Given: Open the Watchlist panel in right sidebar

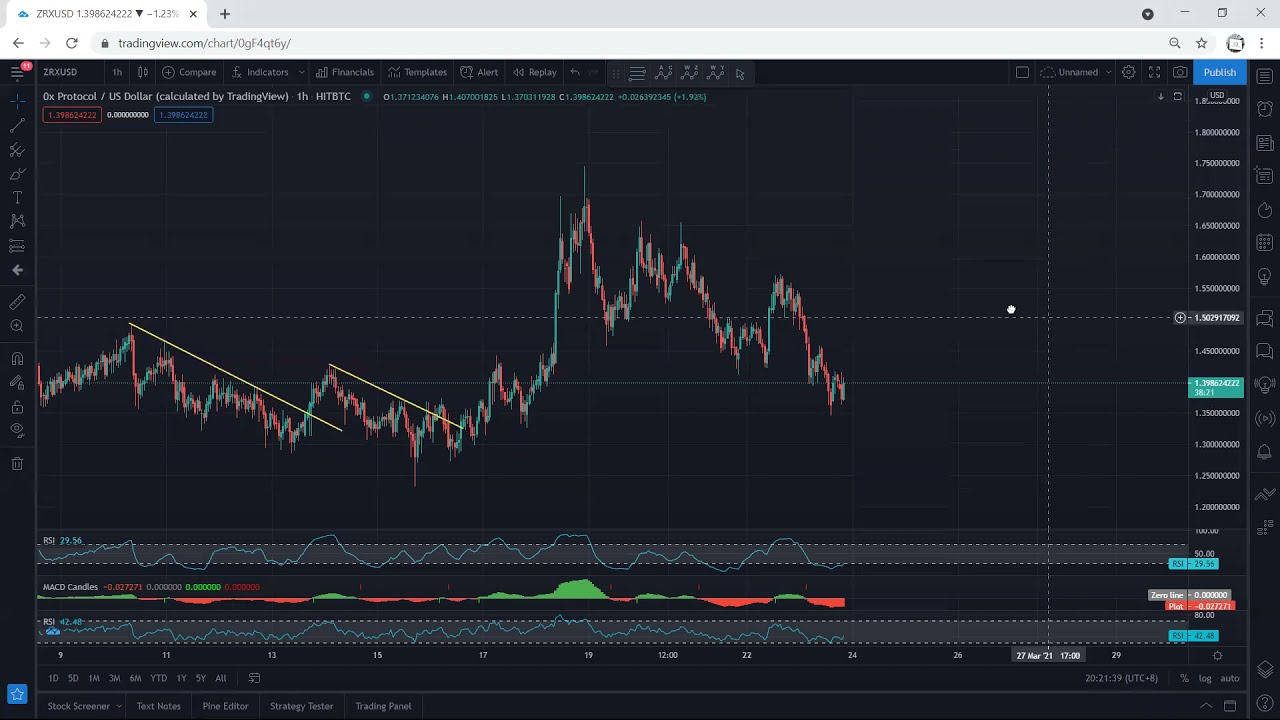Looking at the screenshot, I should pyautogui.click(x=1265, y=76).
